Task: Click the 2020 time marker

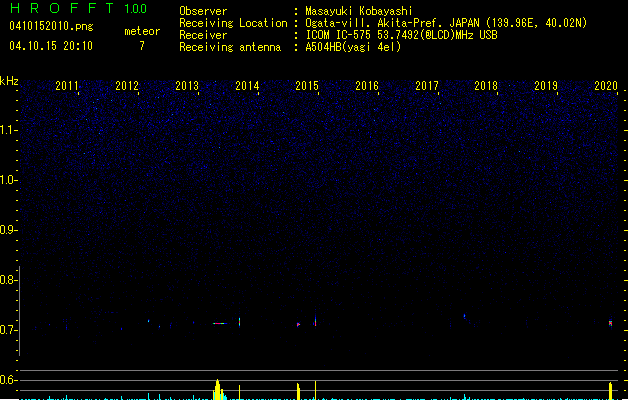Action: 606,86
